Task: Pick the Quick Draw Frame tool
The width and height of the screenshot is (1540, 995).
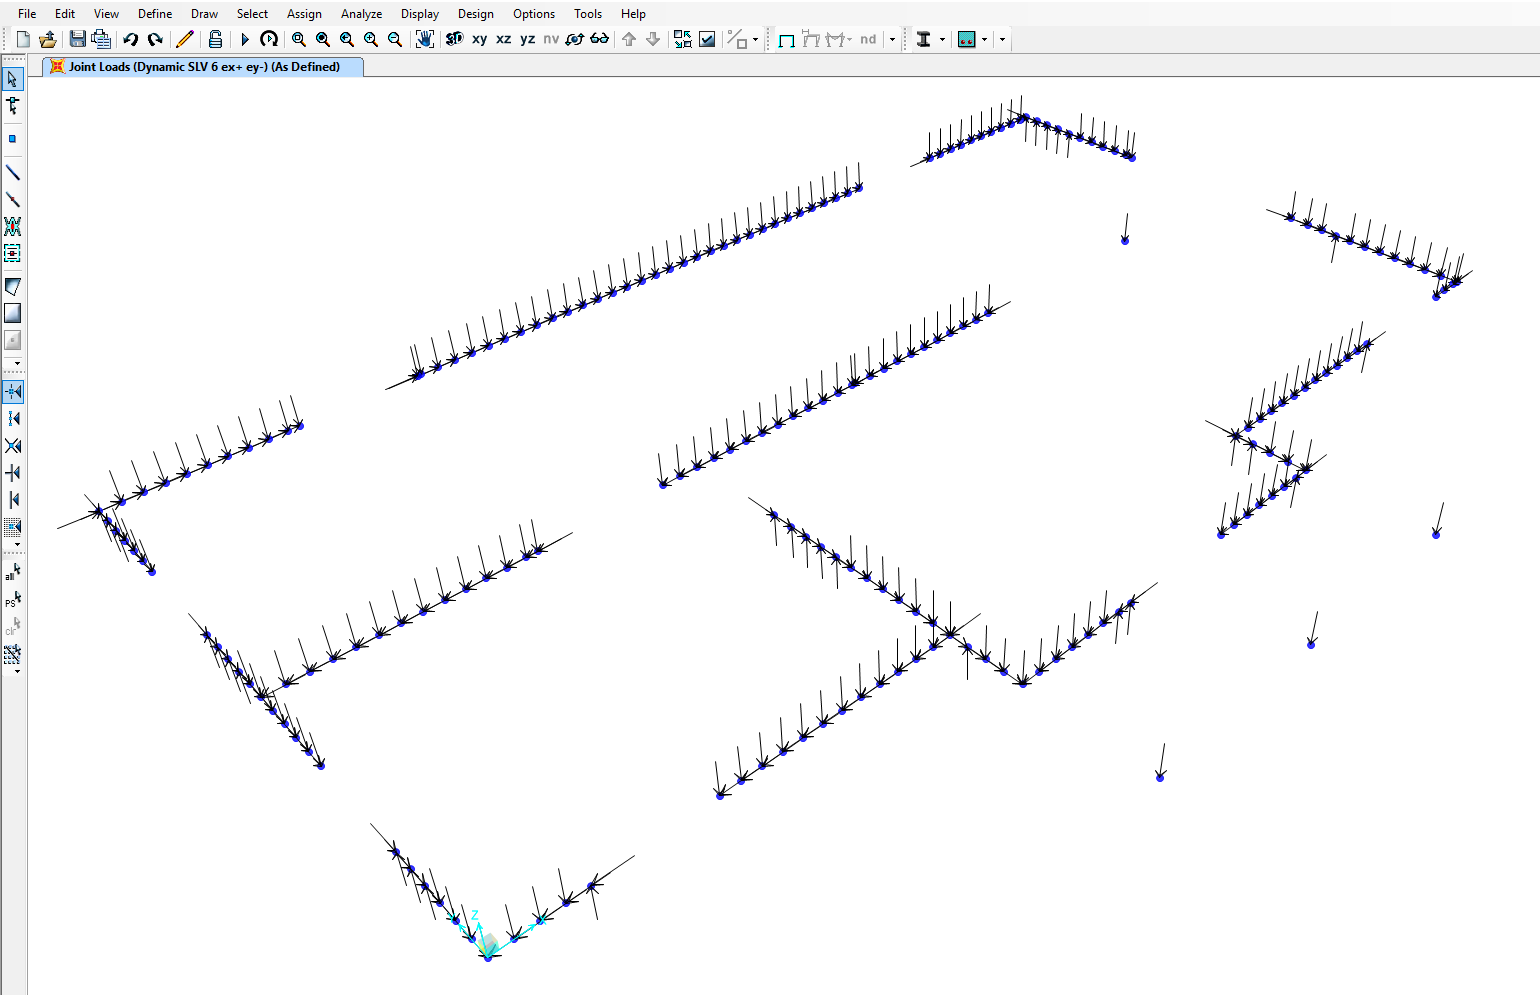Action: (13, 200)
